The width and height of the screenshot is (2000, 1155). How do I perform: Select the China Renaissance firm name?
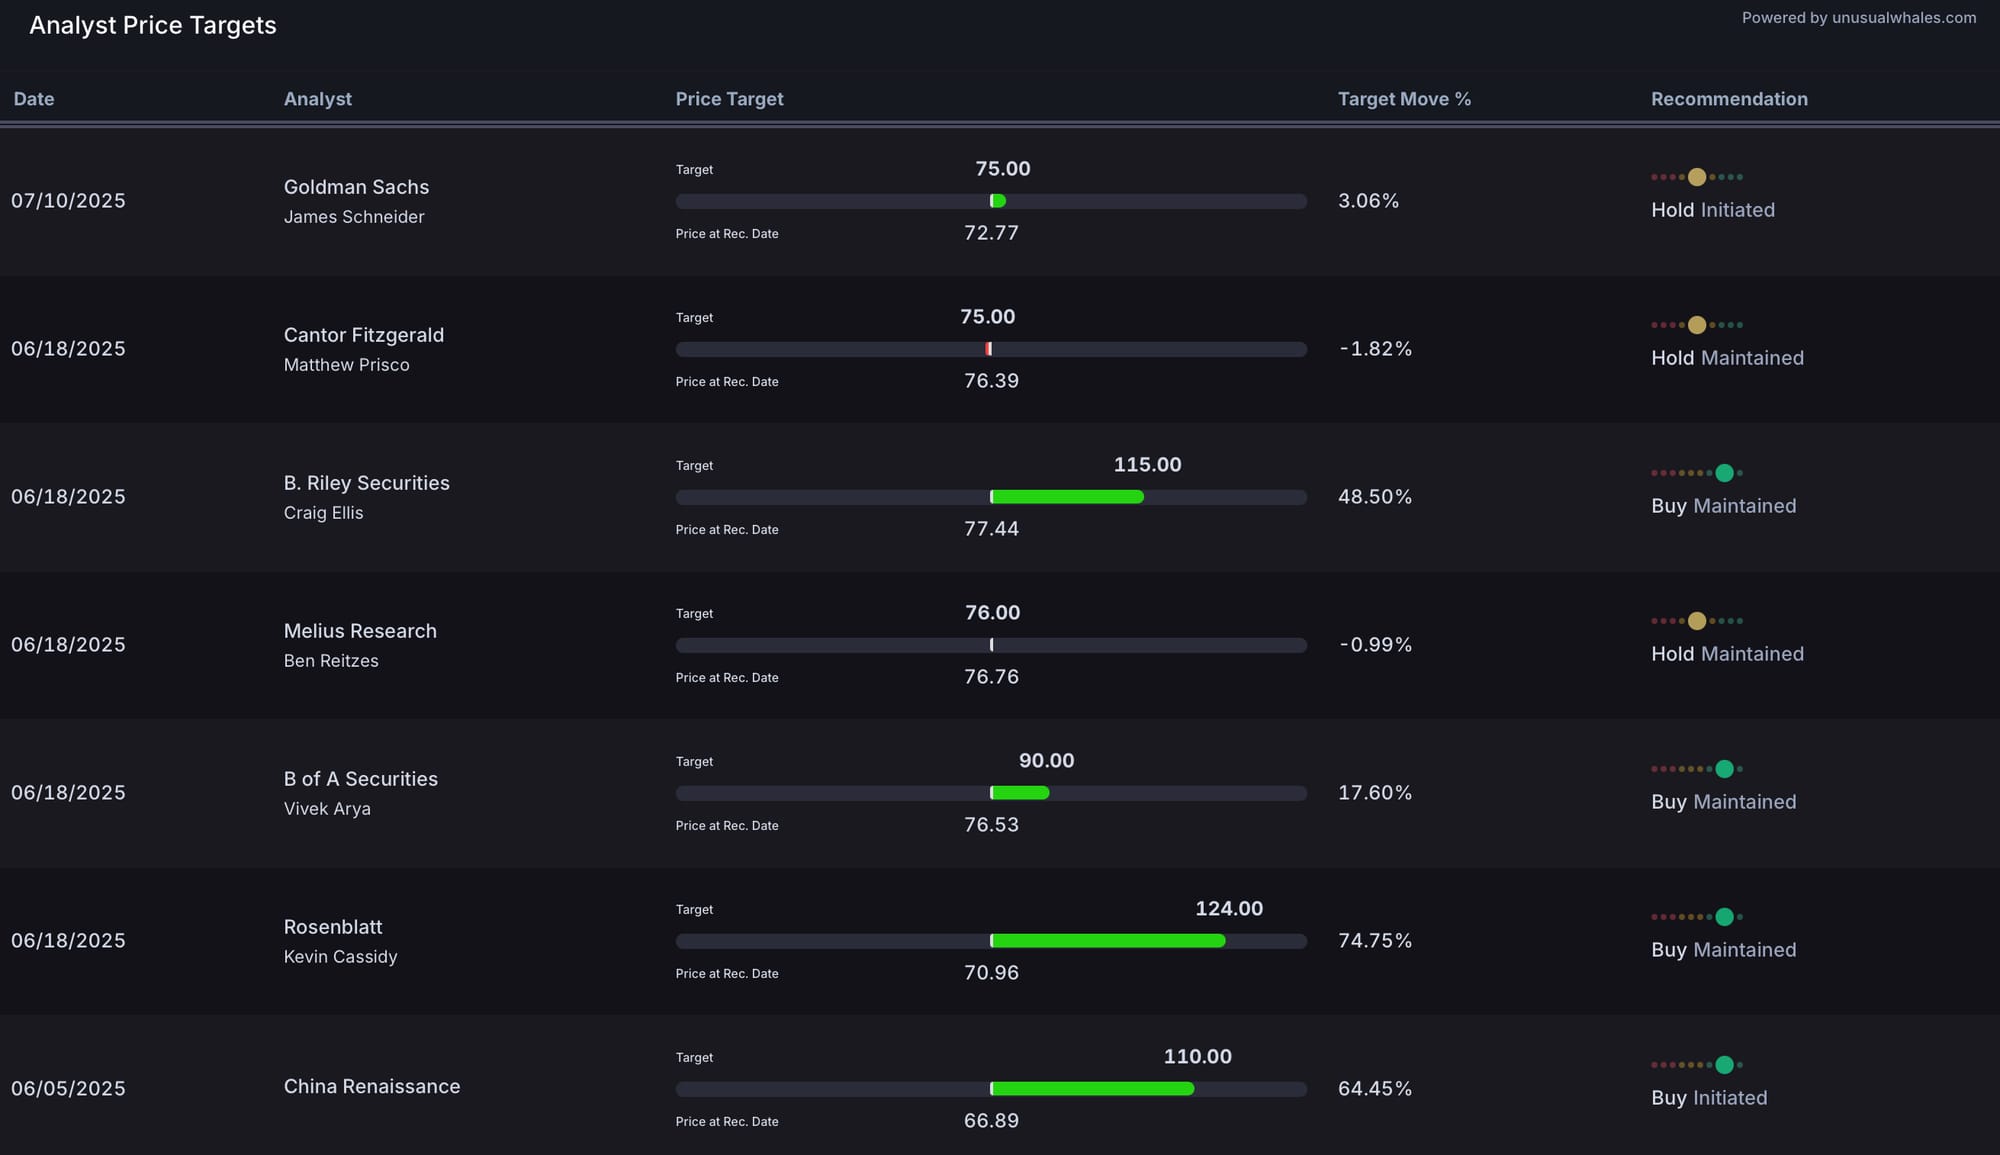[372, 1086]
